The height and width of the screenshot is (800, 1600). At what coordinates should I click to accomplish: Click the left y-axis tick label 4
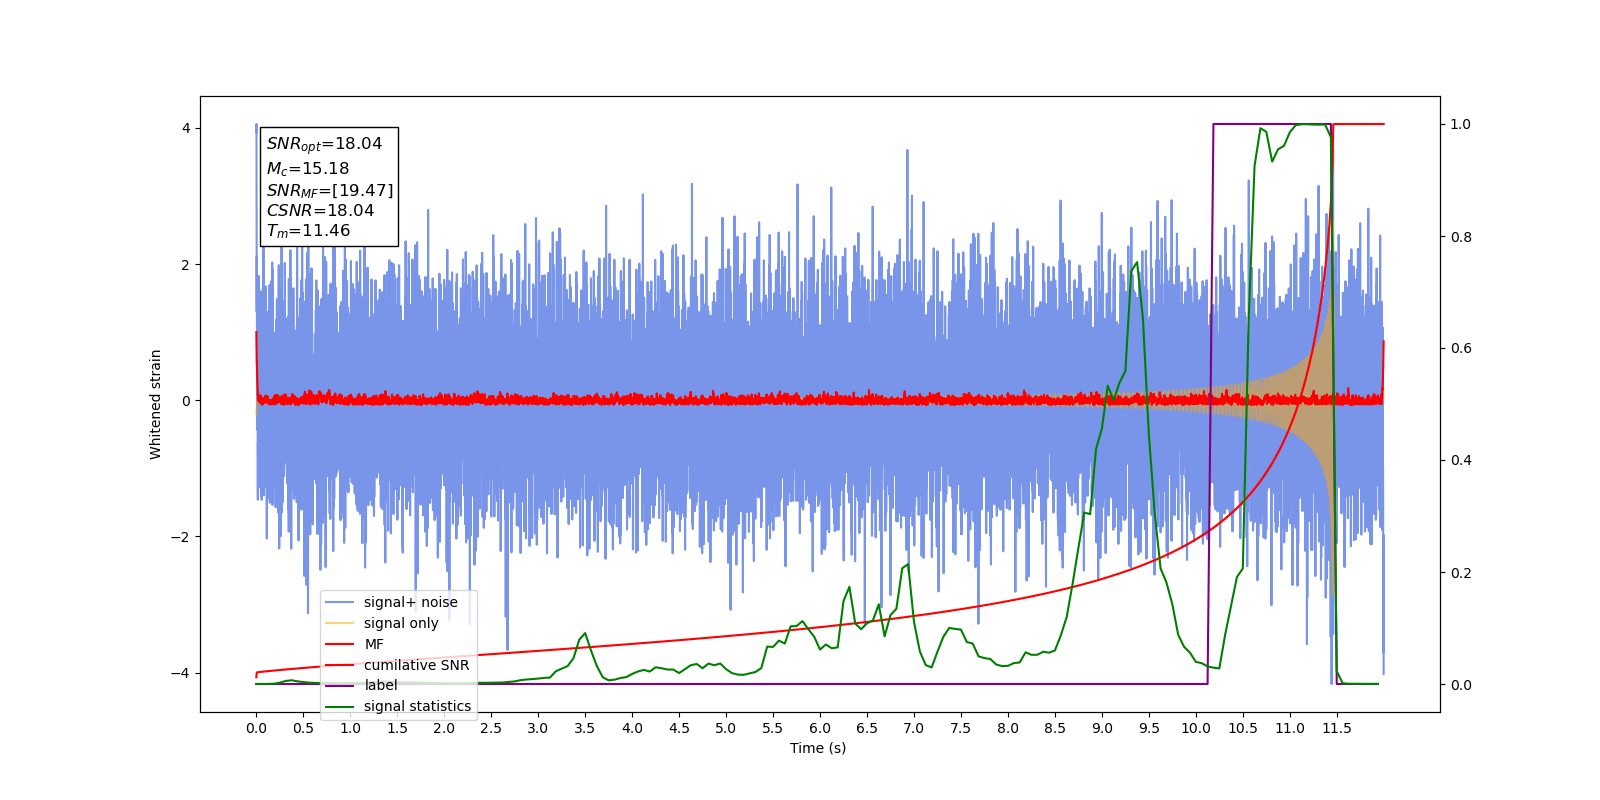[186, 129]
